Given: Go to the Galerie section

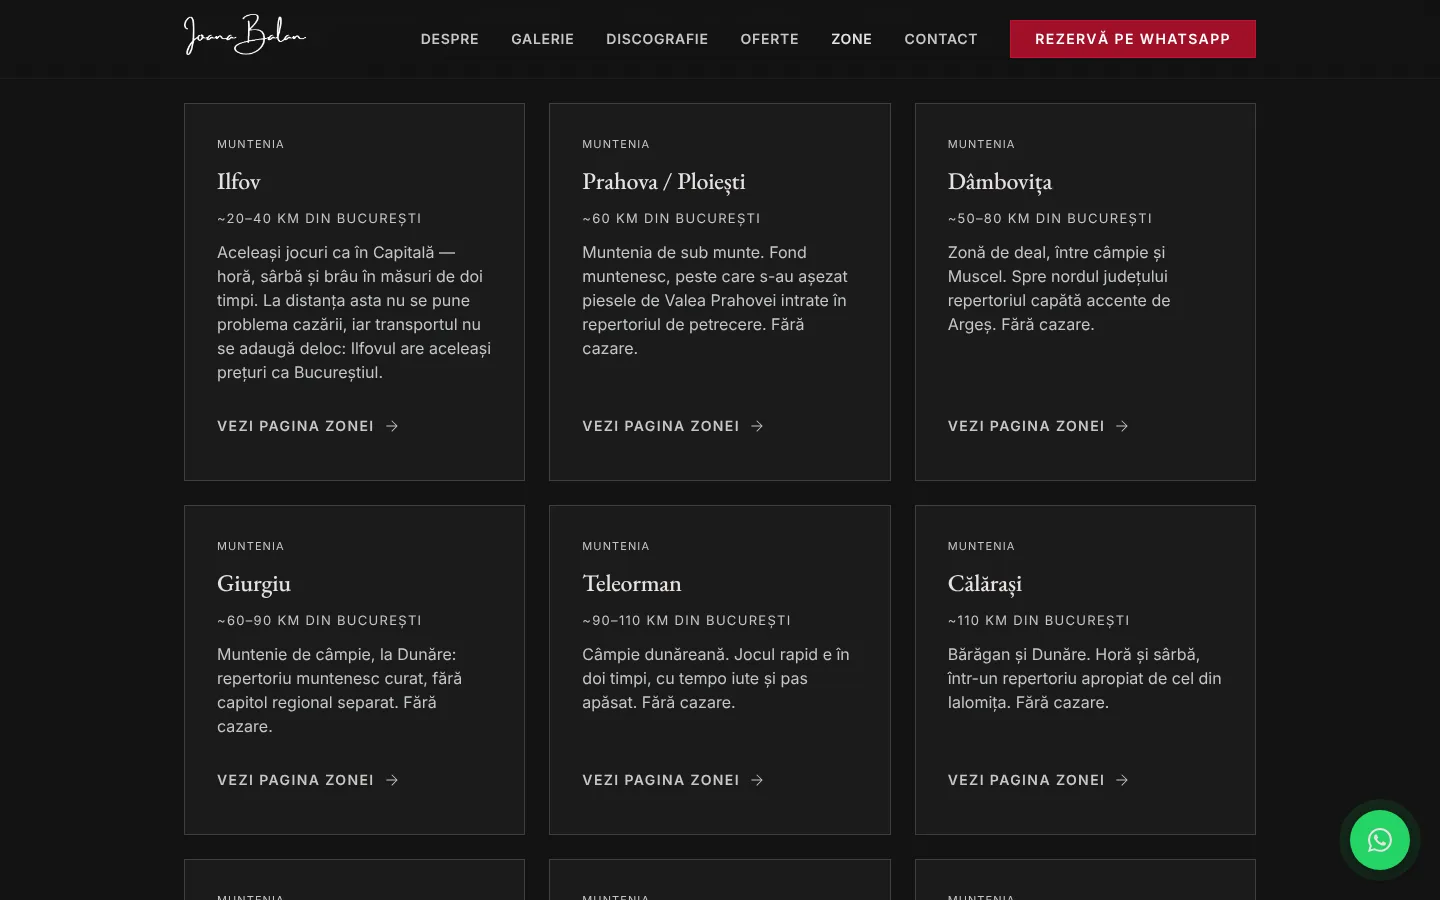Looking at the screenshot, I should [542, 39].
